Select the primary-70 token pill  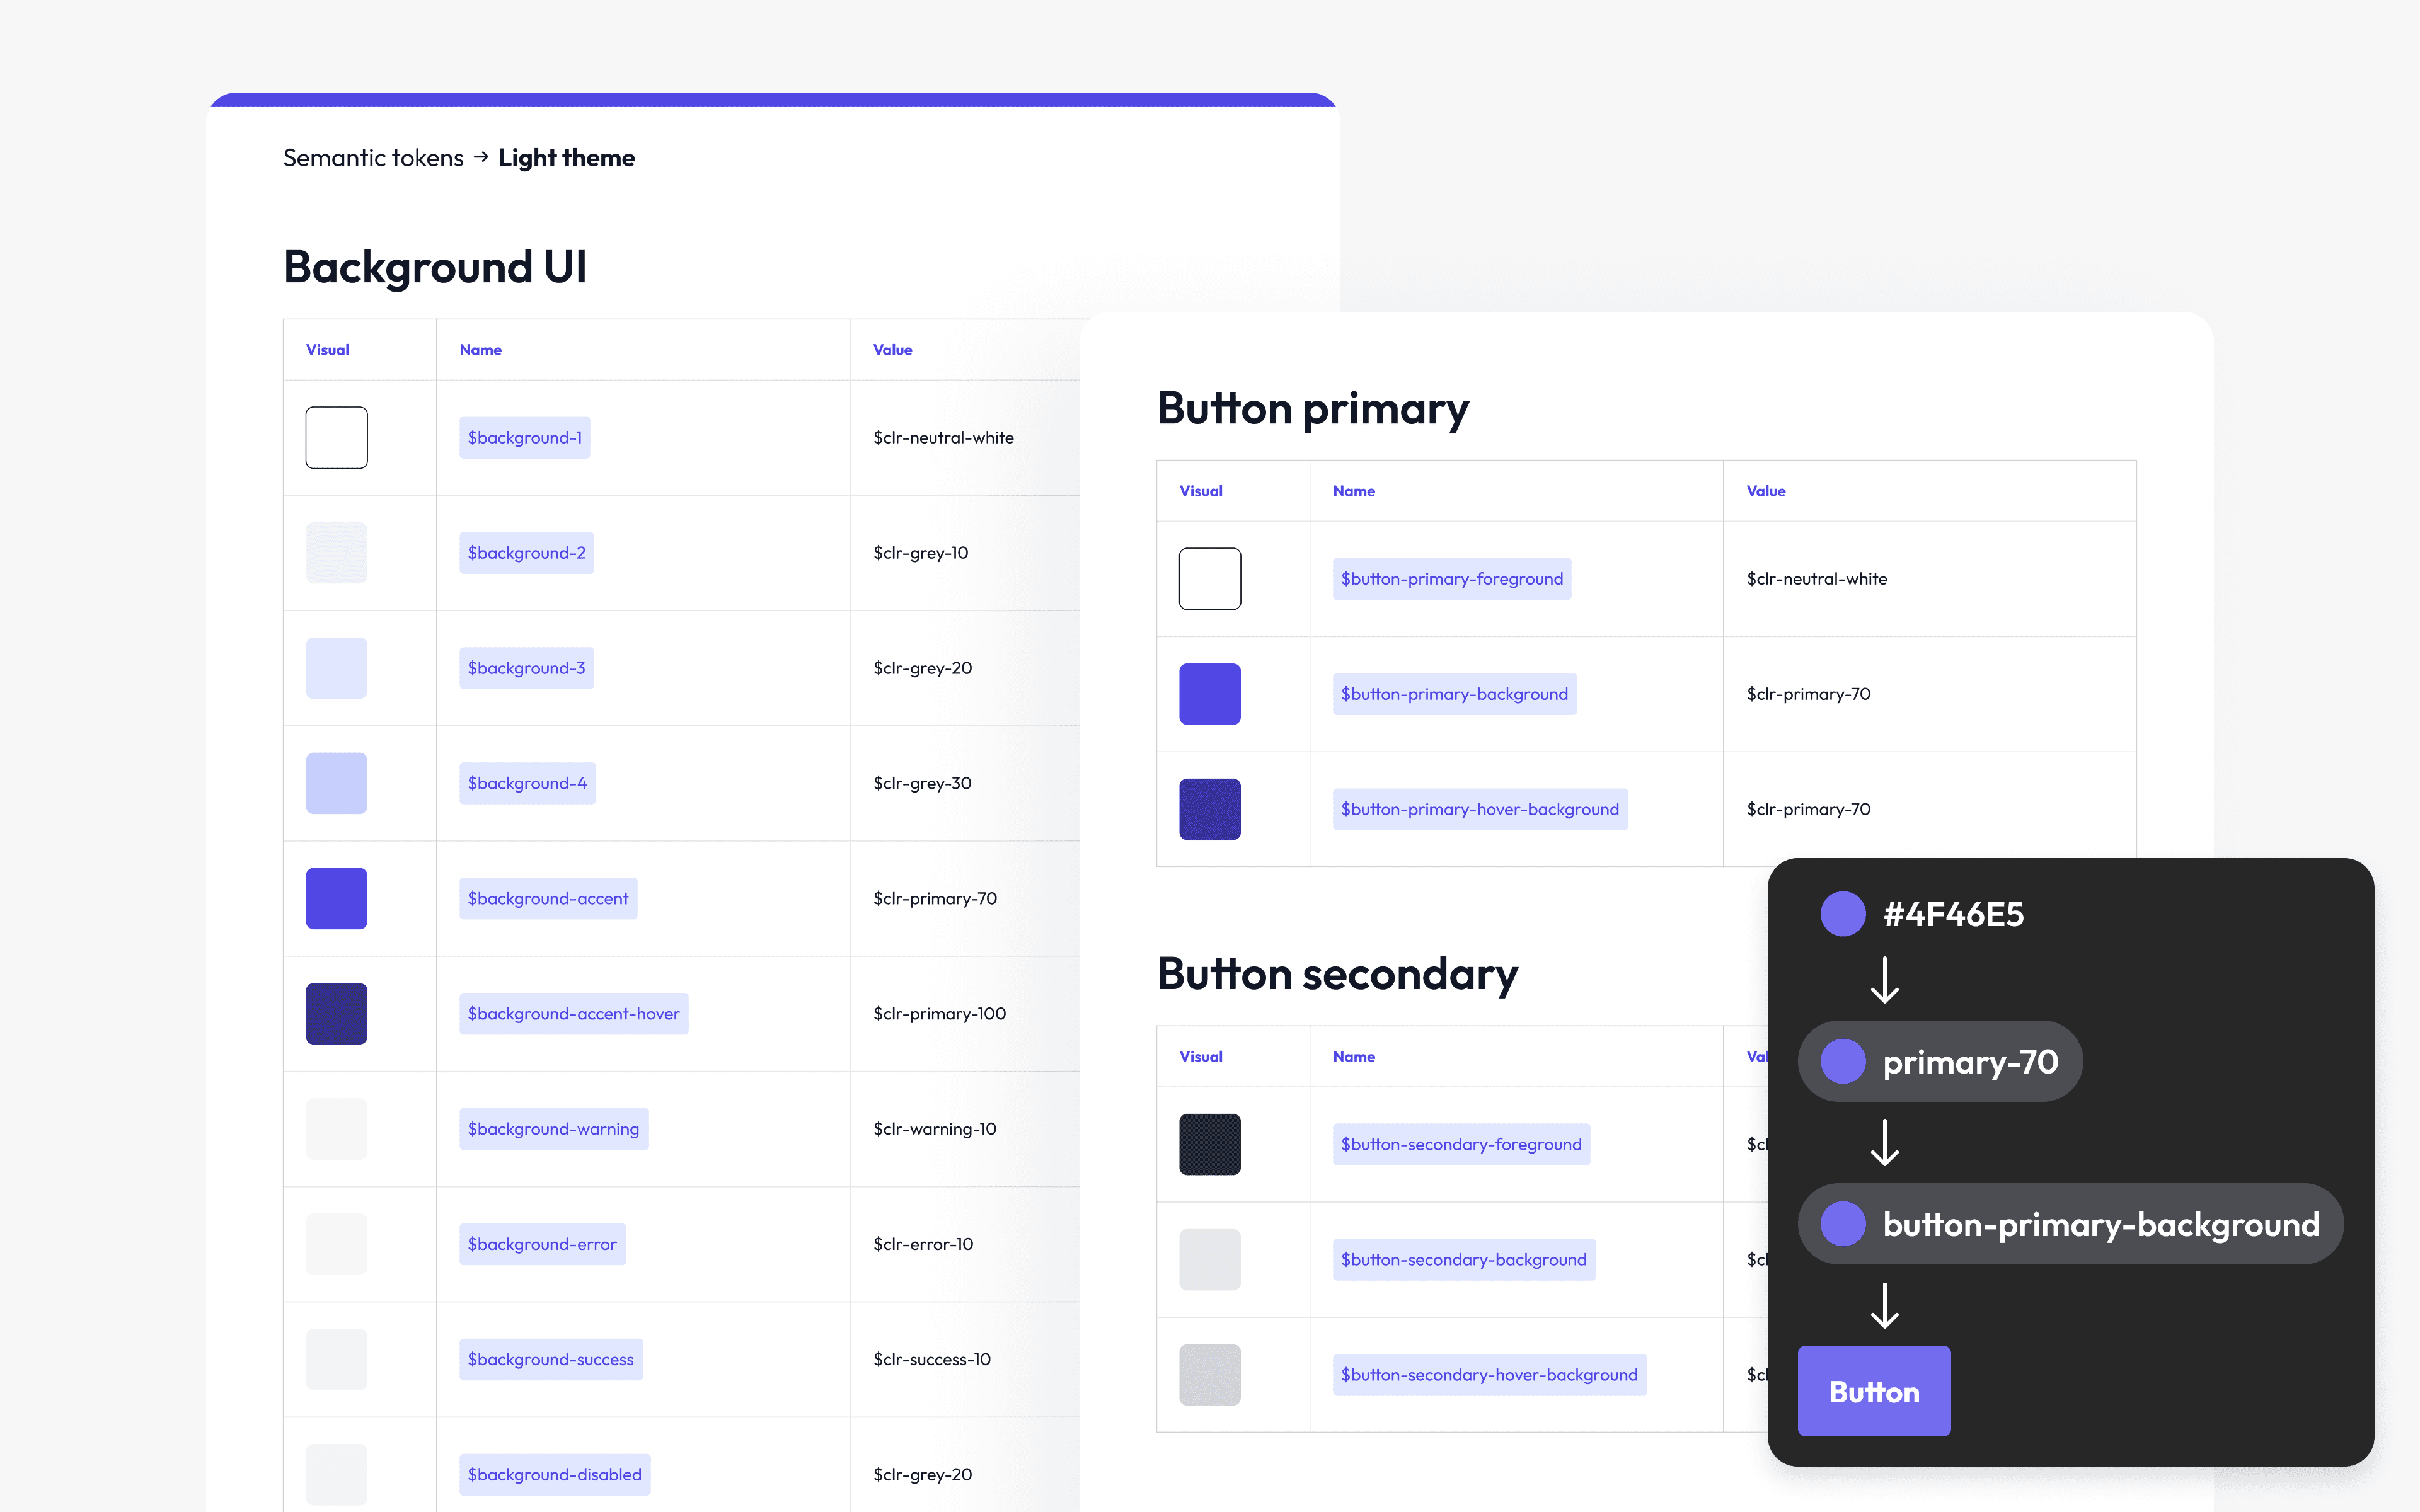click(x=1939, y=1061)
